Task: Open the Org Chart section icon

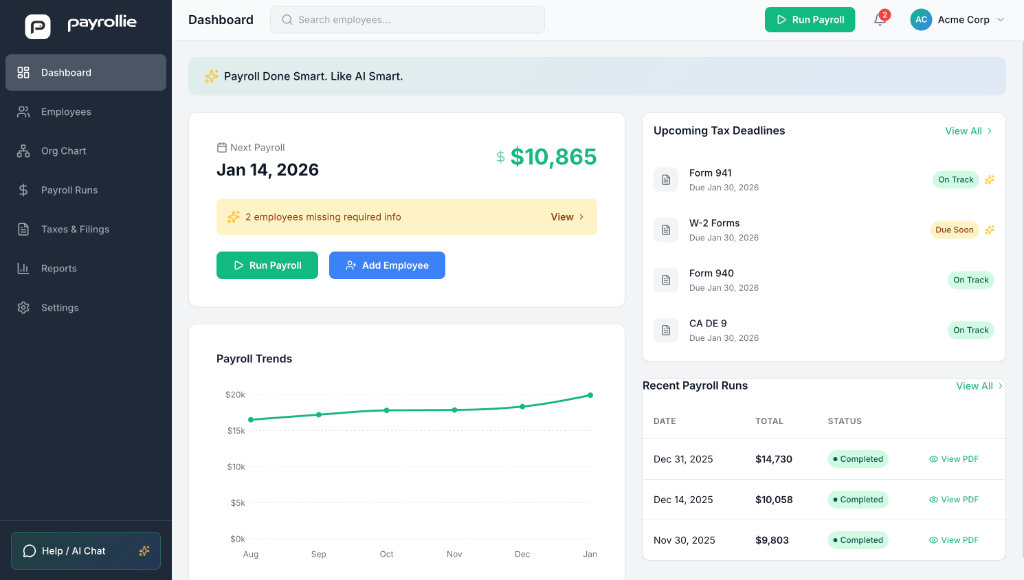Action: (22, 150)
